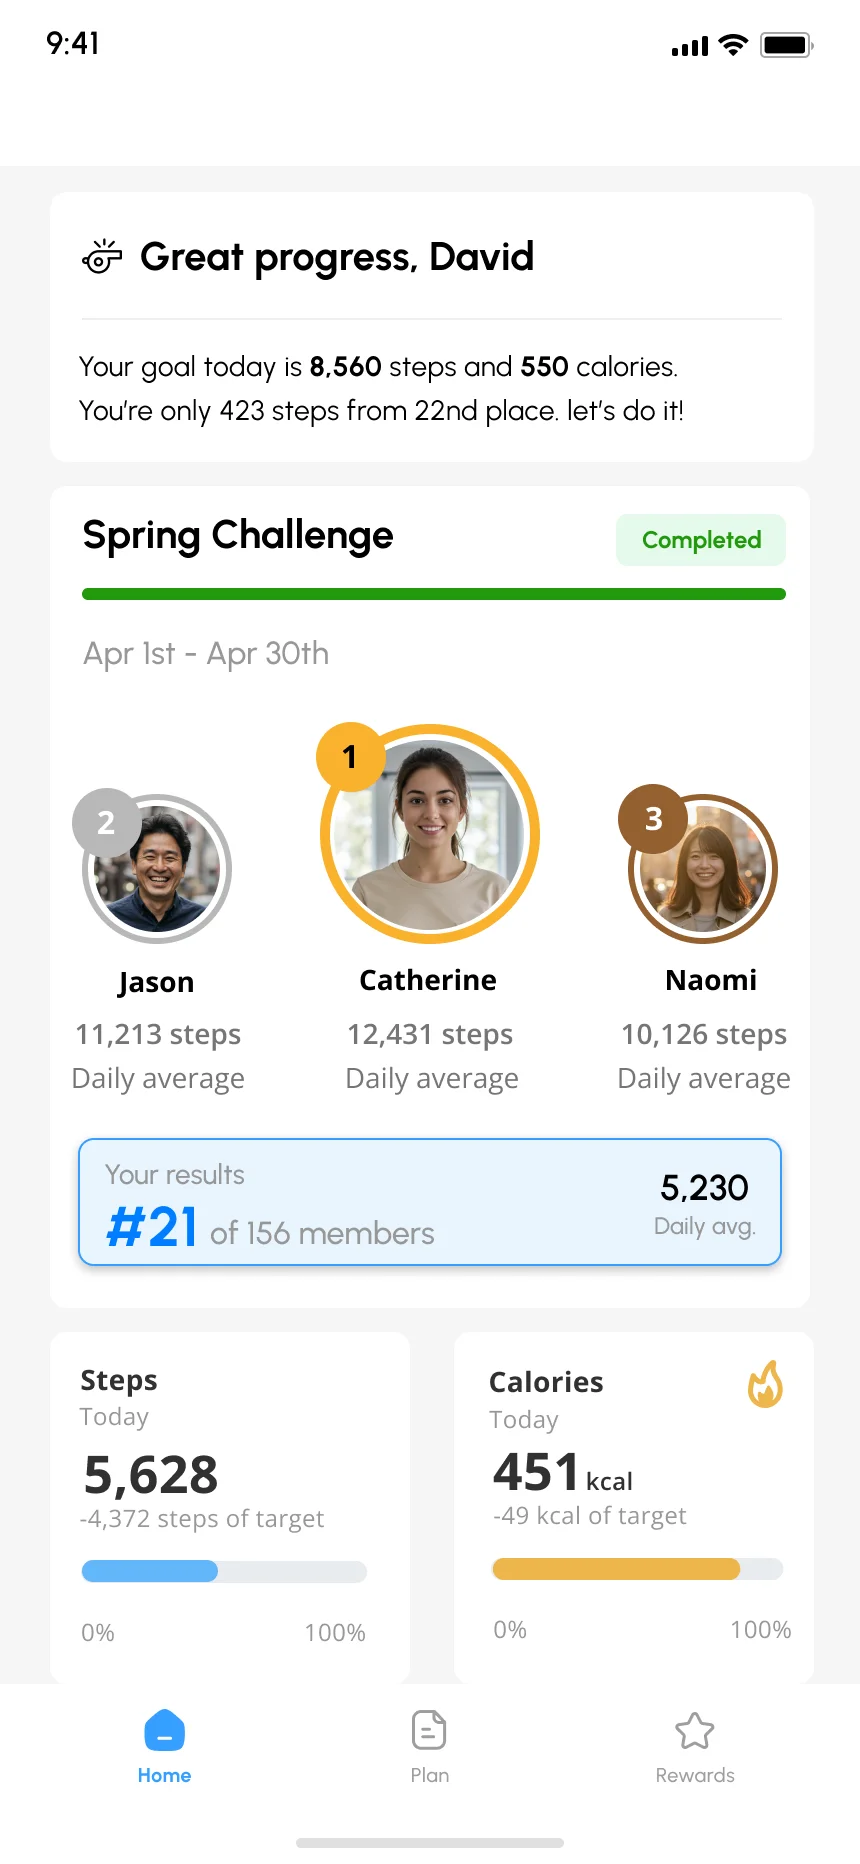Click the Steps progress bar
The height and width of the screenshot is (1864, 860).
point(224,1571)
